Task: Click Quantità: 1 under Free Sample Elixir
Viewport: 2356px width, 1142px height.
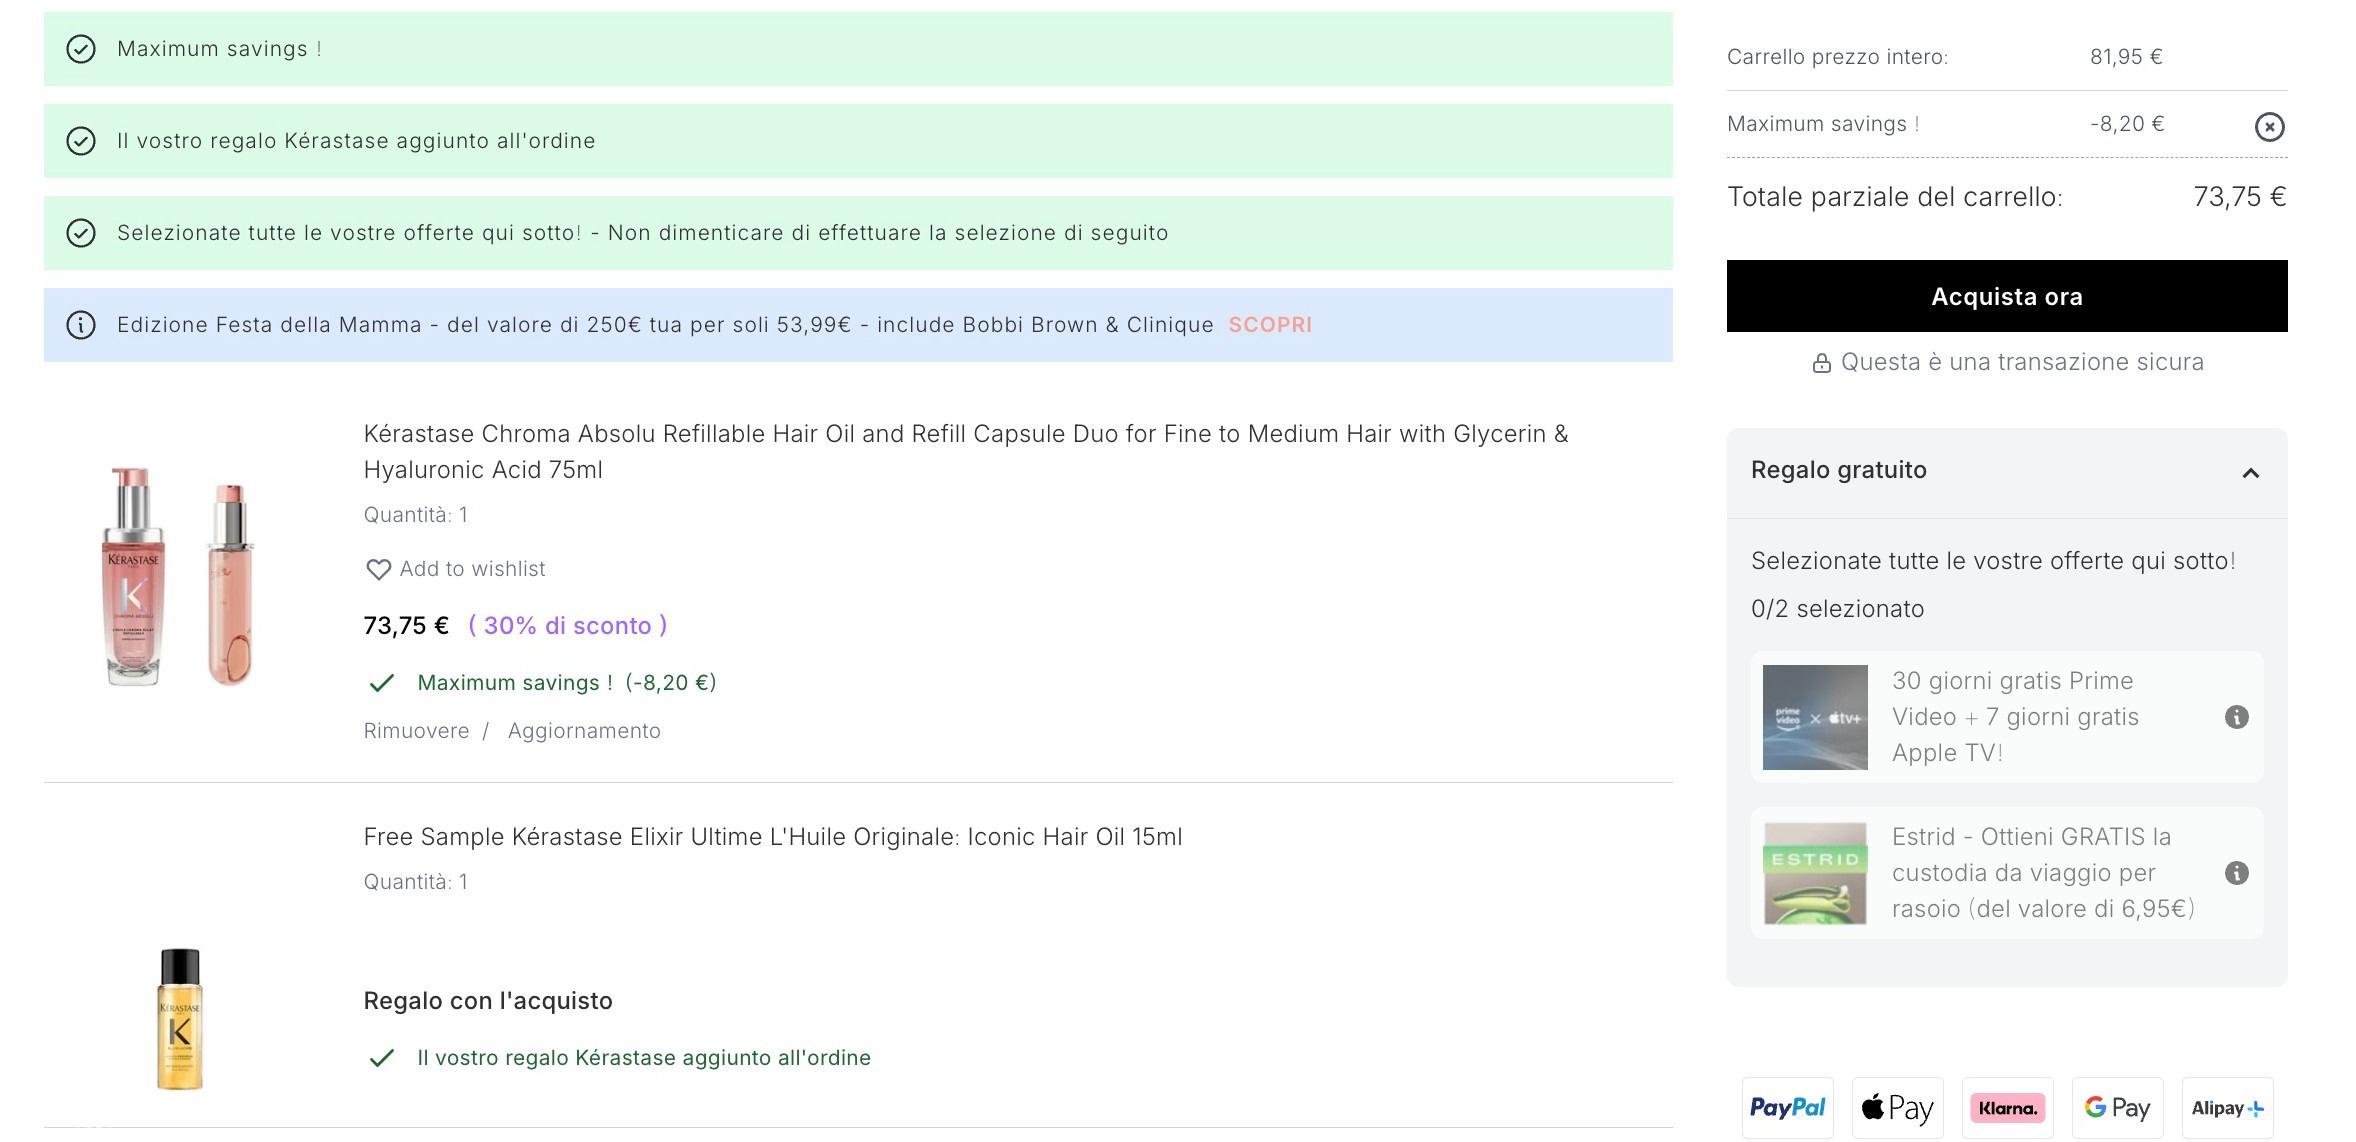Action: point(416,882)
